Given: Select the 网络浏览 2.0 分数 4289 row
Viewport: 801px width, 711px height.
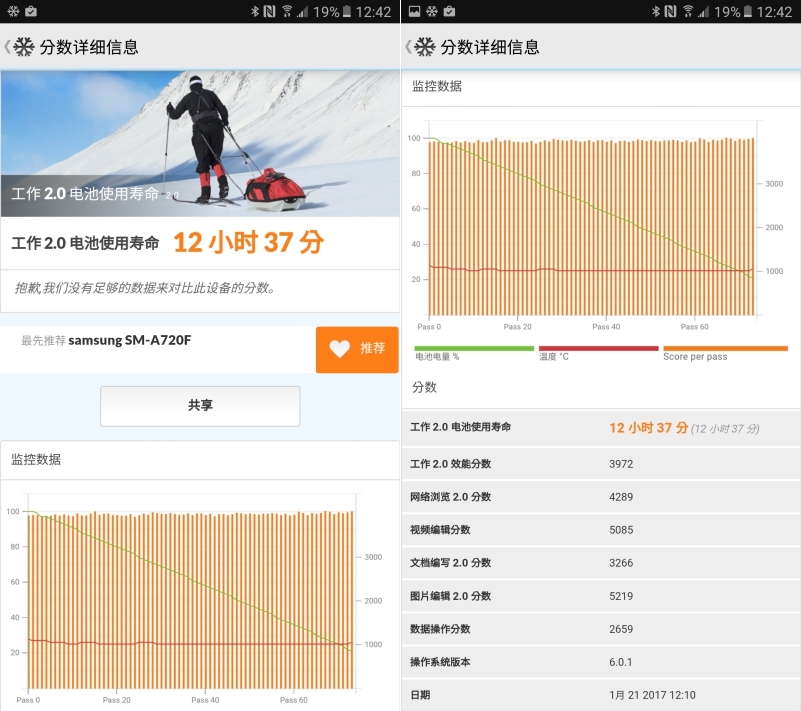Looking at the screenshot, I should (601, 497).
